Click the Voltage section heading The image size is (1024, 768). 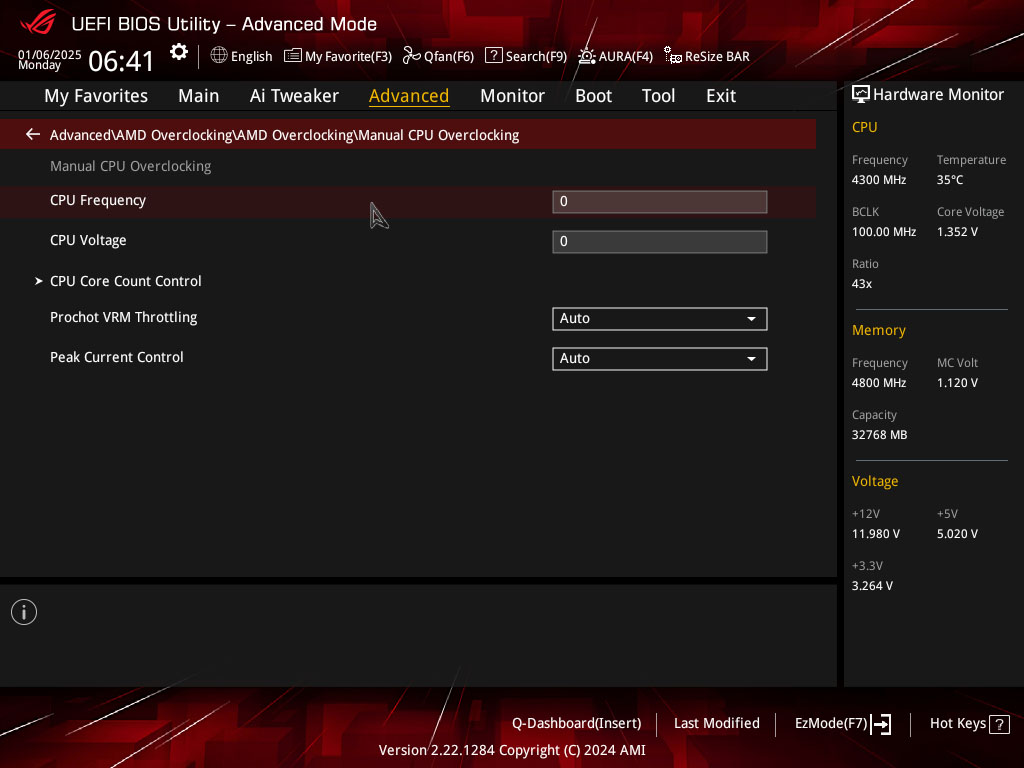[875, 481]
